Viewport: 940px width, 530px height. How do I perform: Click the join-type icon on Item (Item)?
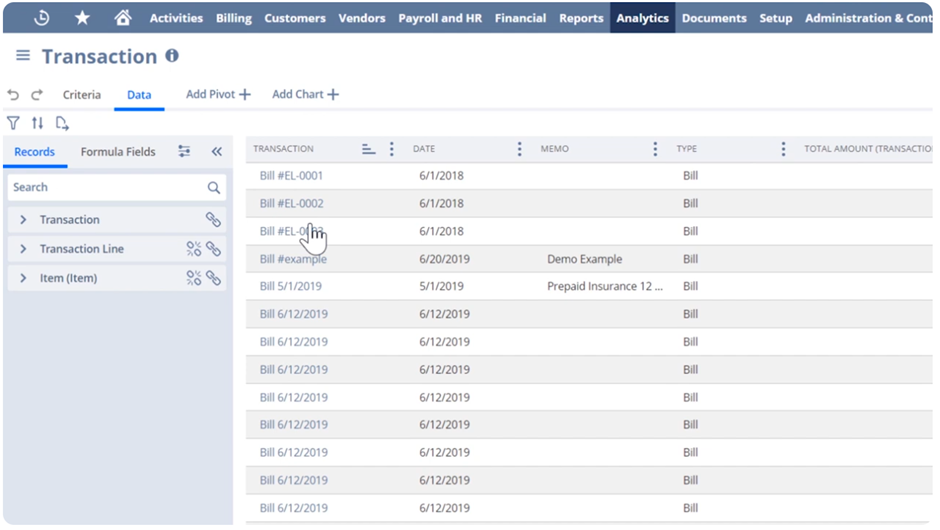point(194,278)
